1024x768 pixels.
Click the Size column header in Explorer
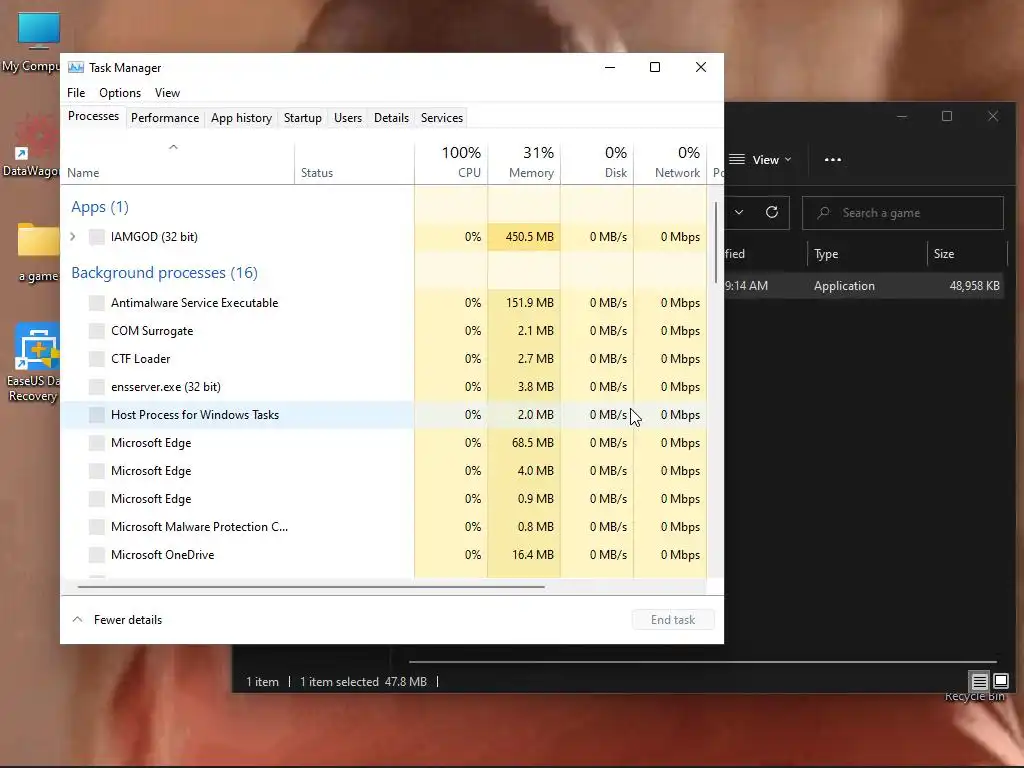click(x=967, y=253)
